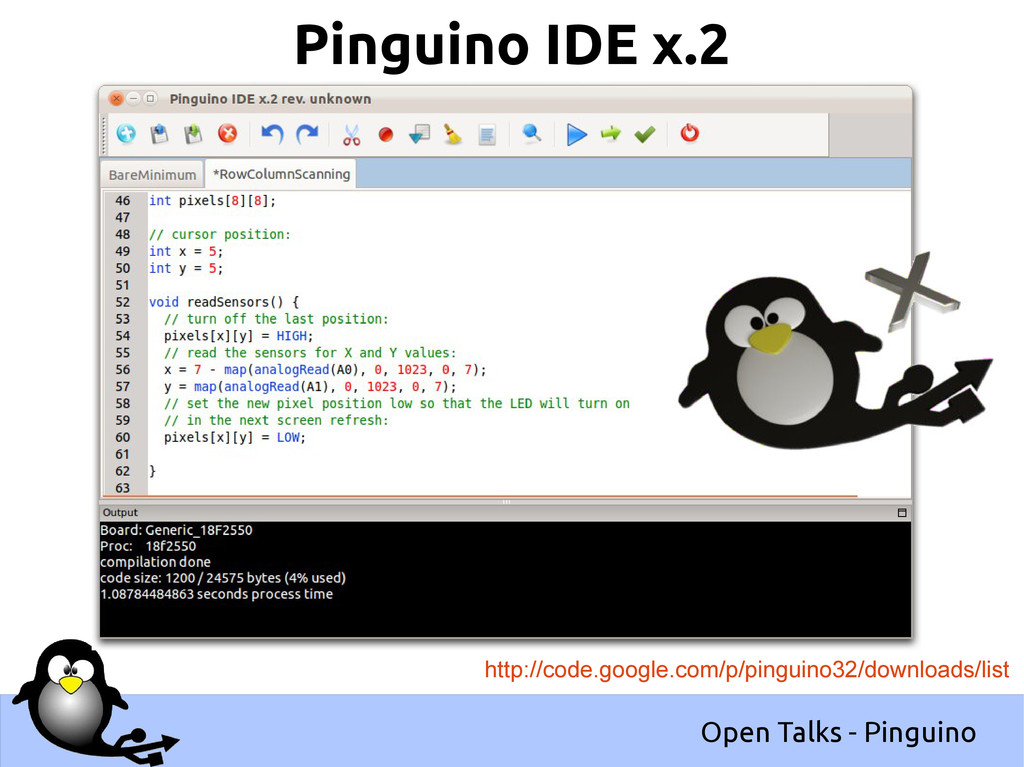Viewport: 1024px width, 767px height.
Task: Click the '// cursor position:' comment
Action: click(219, 235)
